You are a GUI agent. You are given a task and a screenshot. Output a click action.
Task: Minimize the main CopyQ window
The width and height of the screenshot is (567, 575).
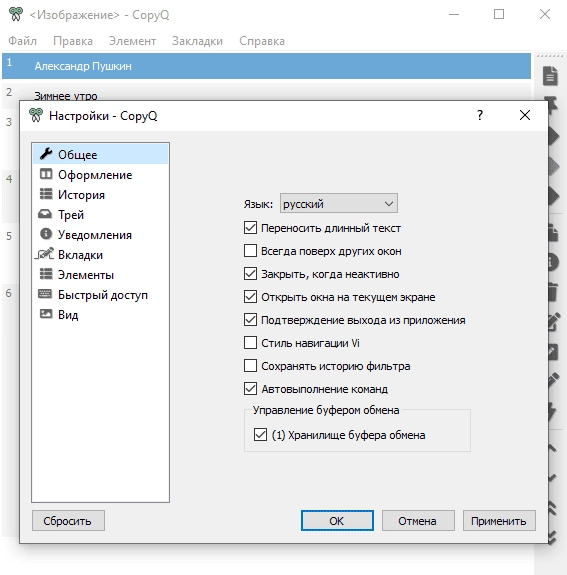[454, 14]
